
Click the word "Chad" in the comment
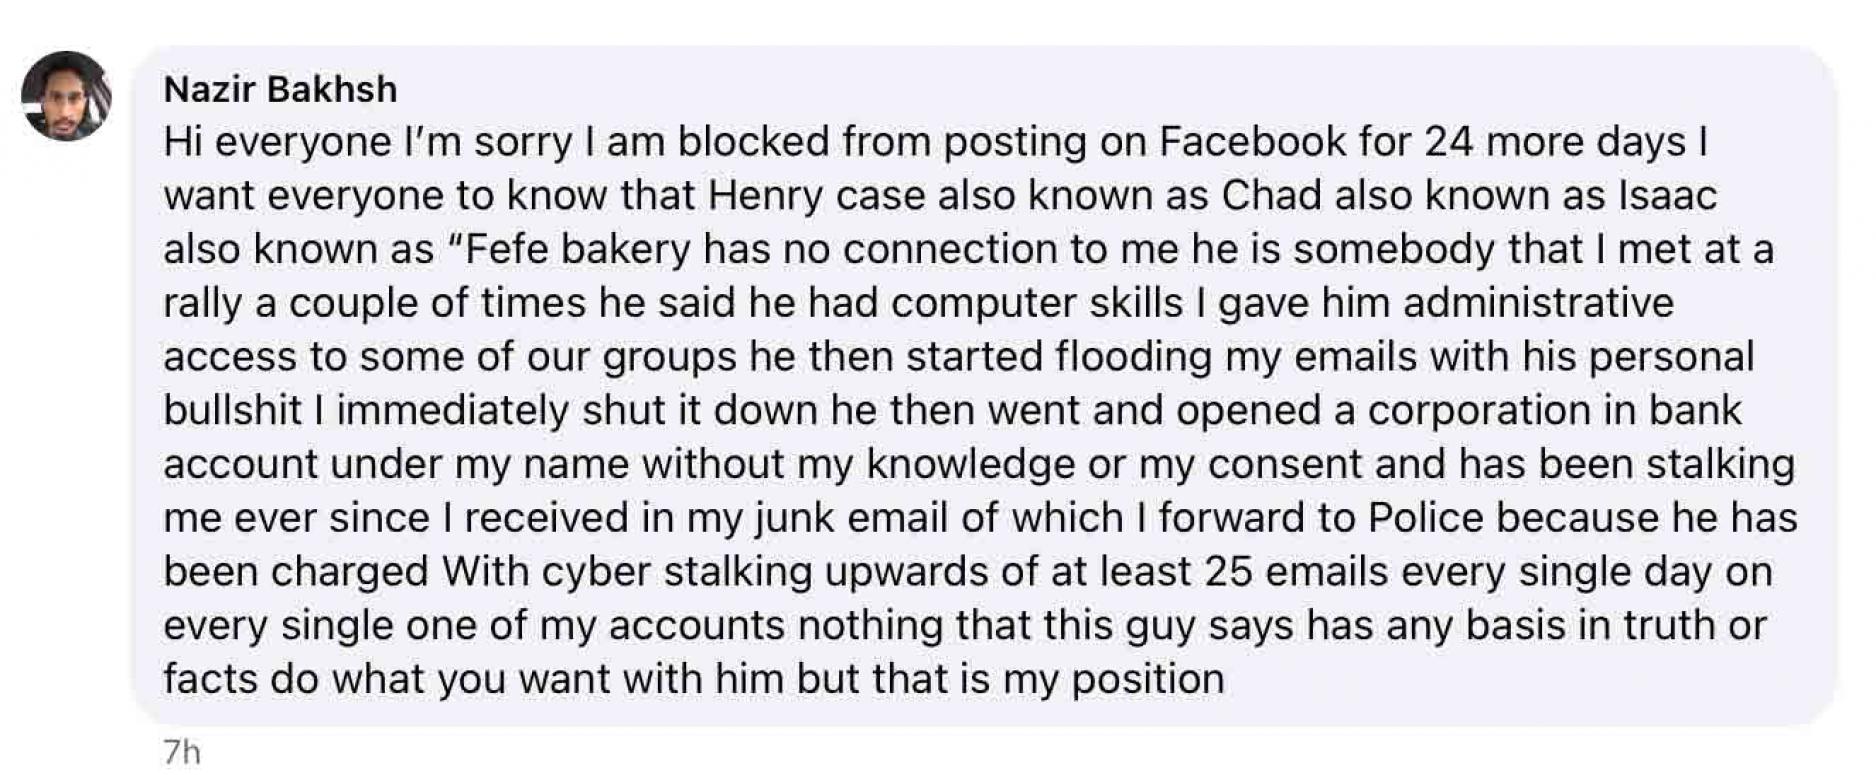click(1271, 196)
